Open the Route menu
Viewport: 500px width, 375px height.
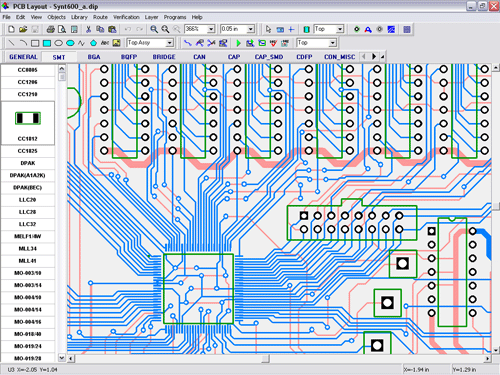tap(100, 17)
